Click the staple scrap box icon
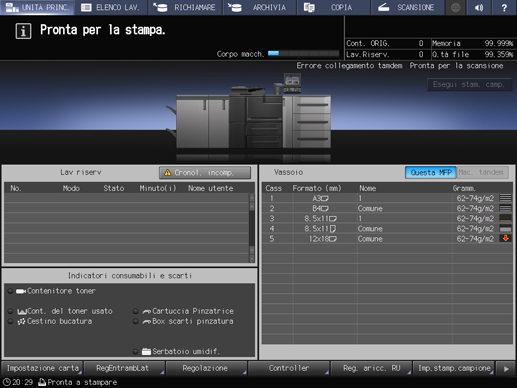 (x=147, y=322)
